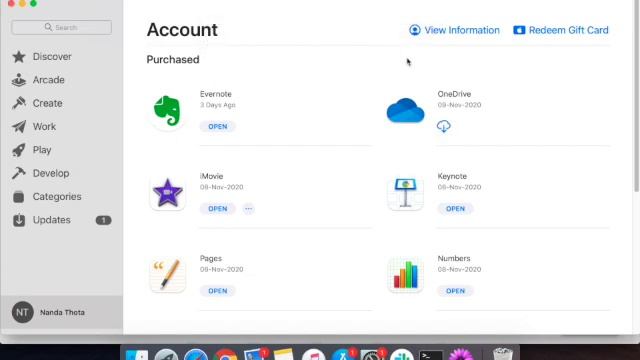Click the iMovie app title
The width and height of the screenshot is (640, 360).
coord(211,176)
